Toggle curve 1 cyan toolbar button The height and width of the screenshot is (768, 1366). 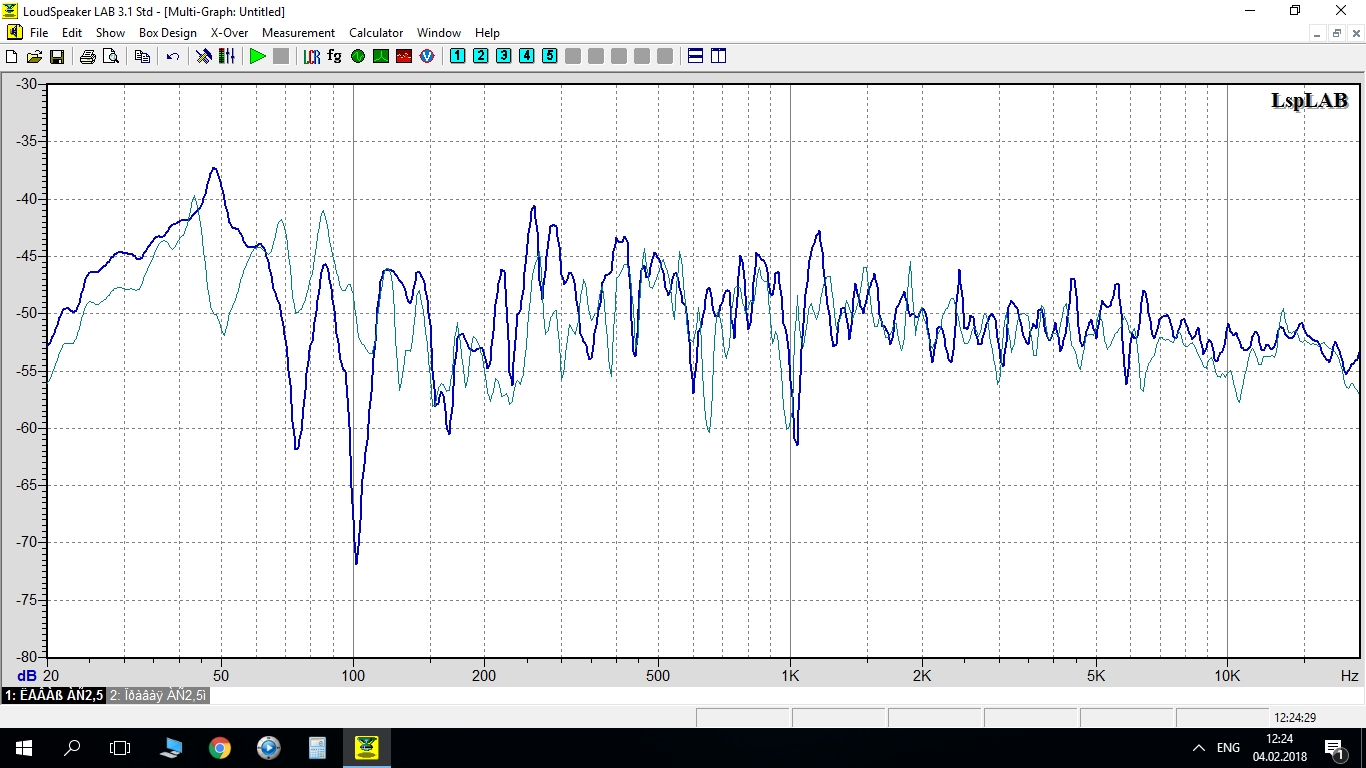tap(457, 56)
